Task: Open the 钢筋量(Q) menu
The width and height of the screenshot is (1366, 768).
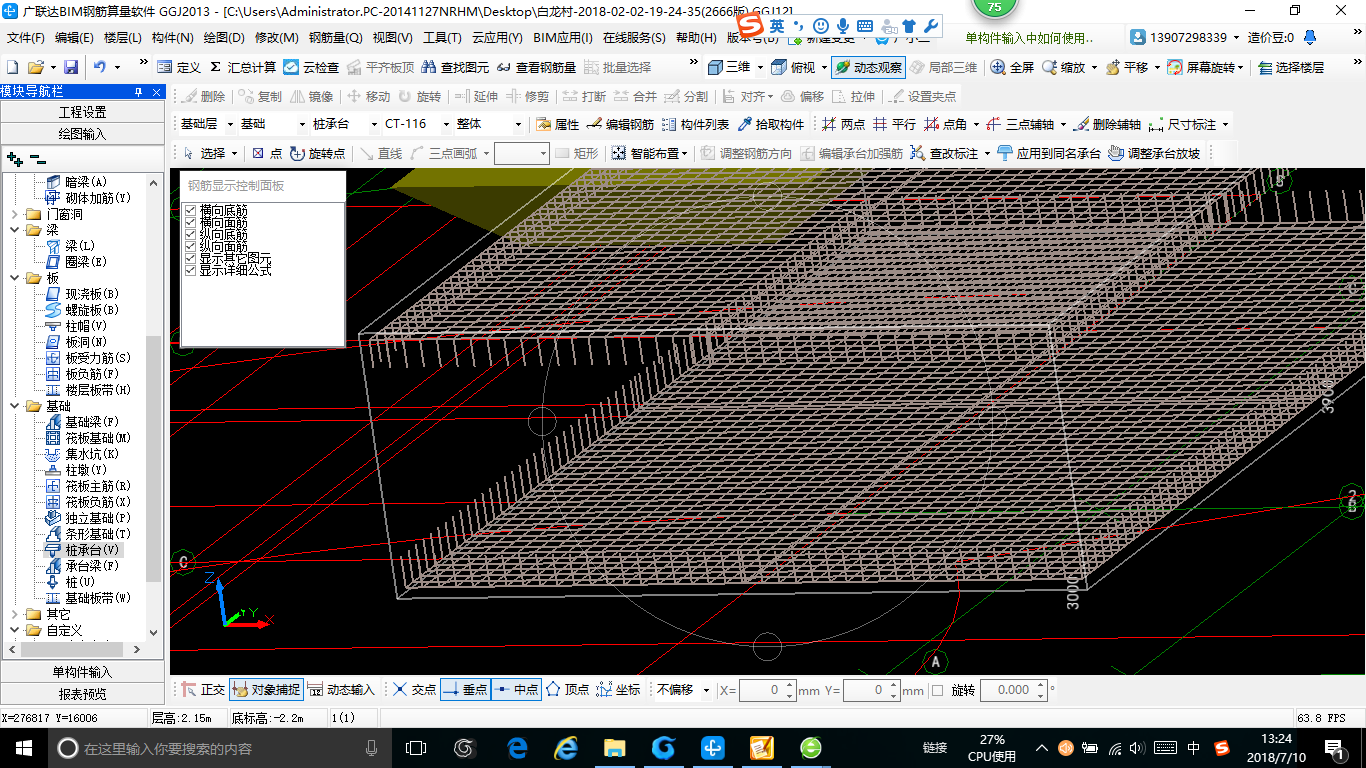Action: 335,38
